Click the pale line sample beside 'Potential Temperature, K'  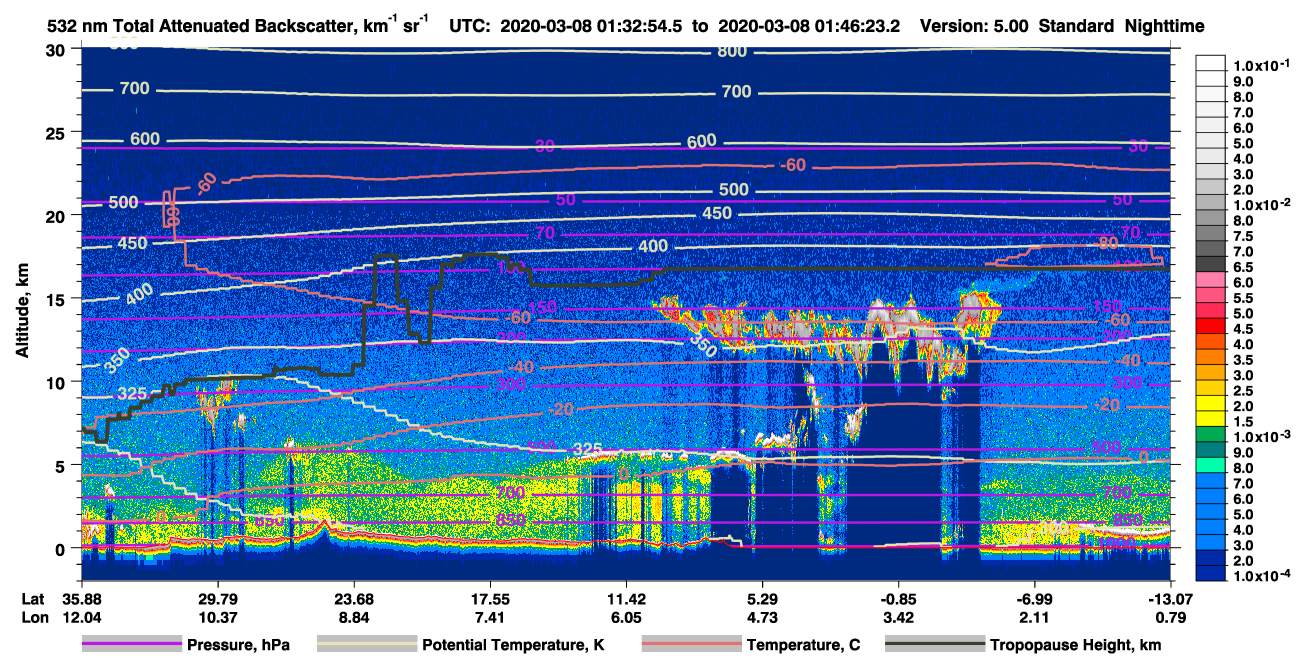(366, 645)
